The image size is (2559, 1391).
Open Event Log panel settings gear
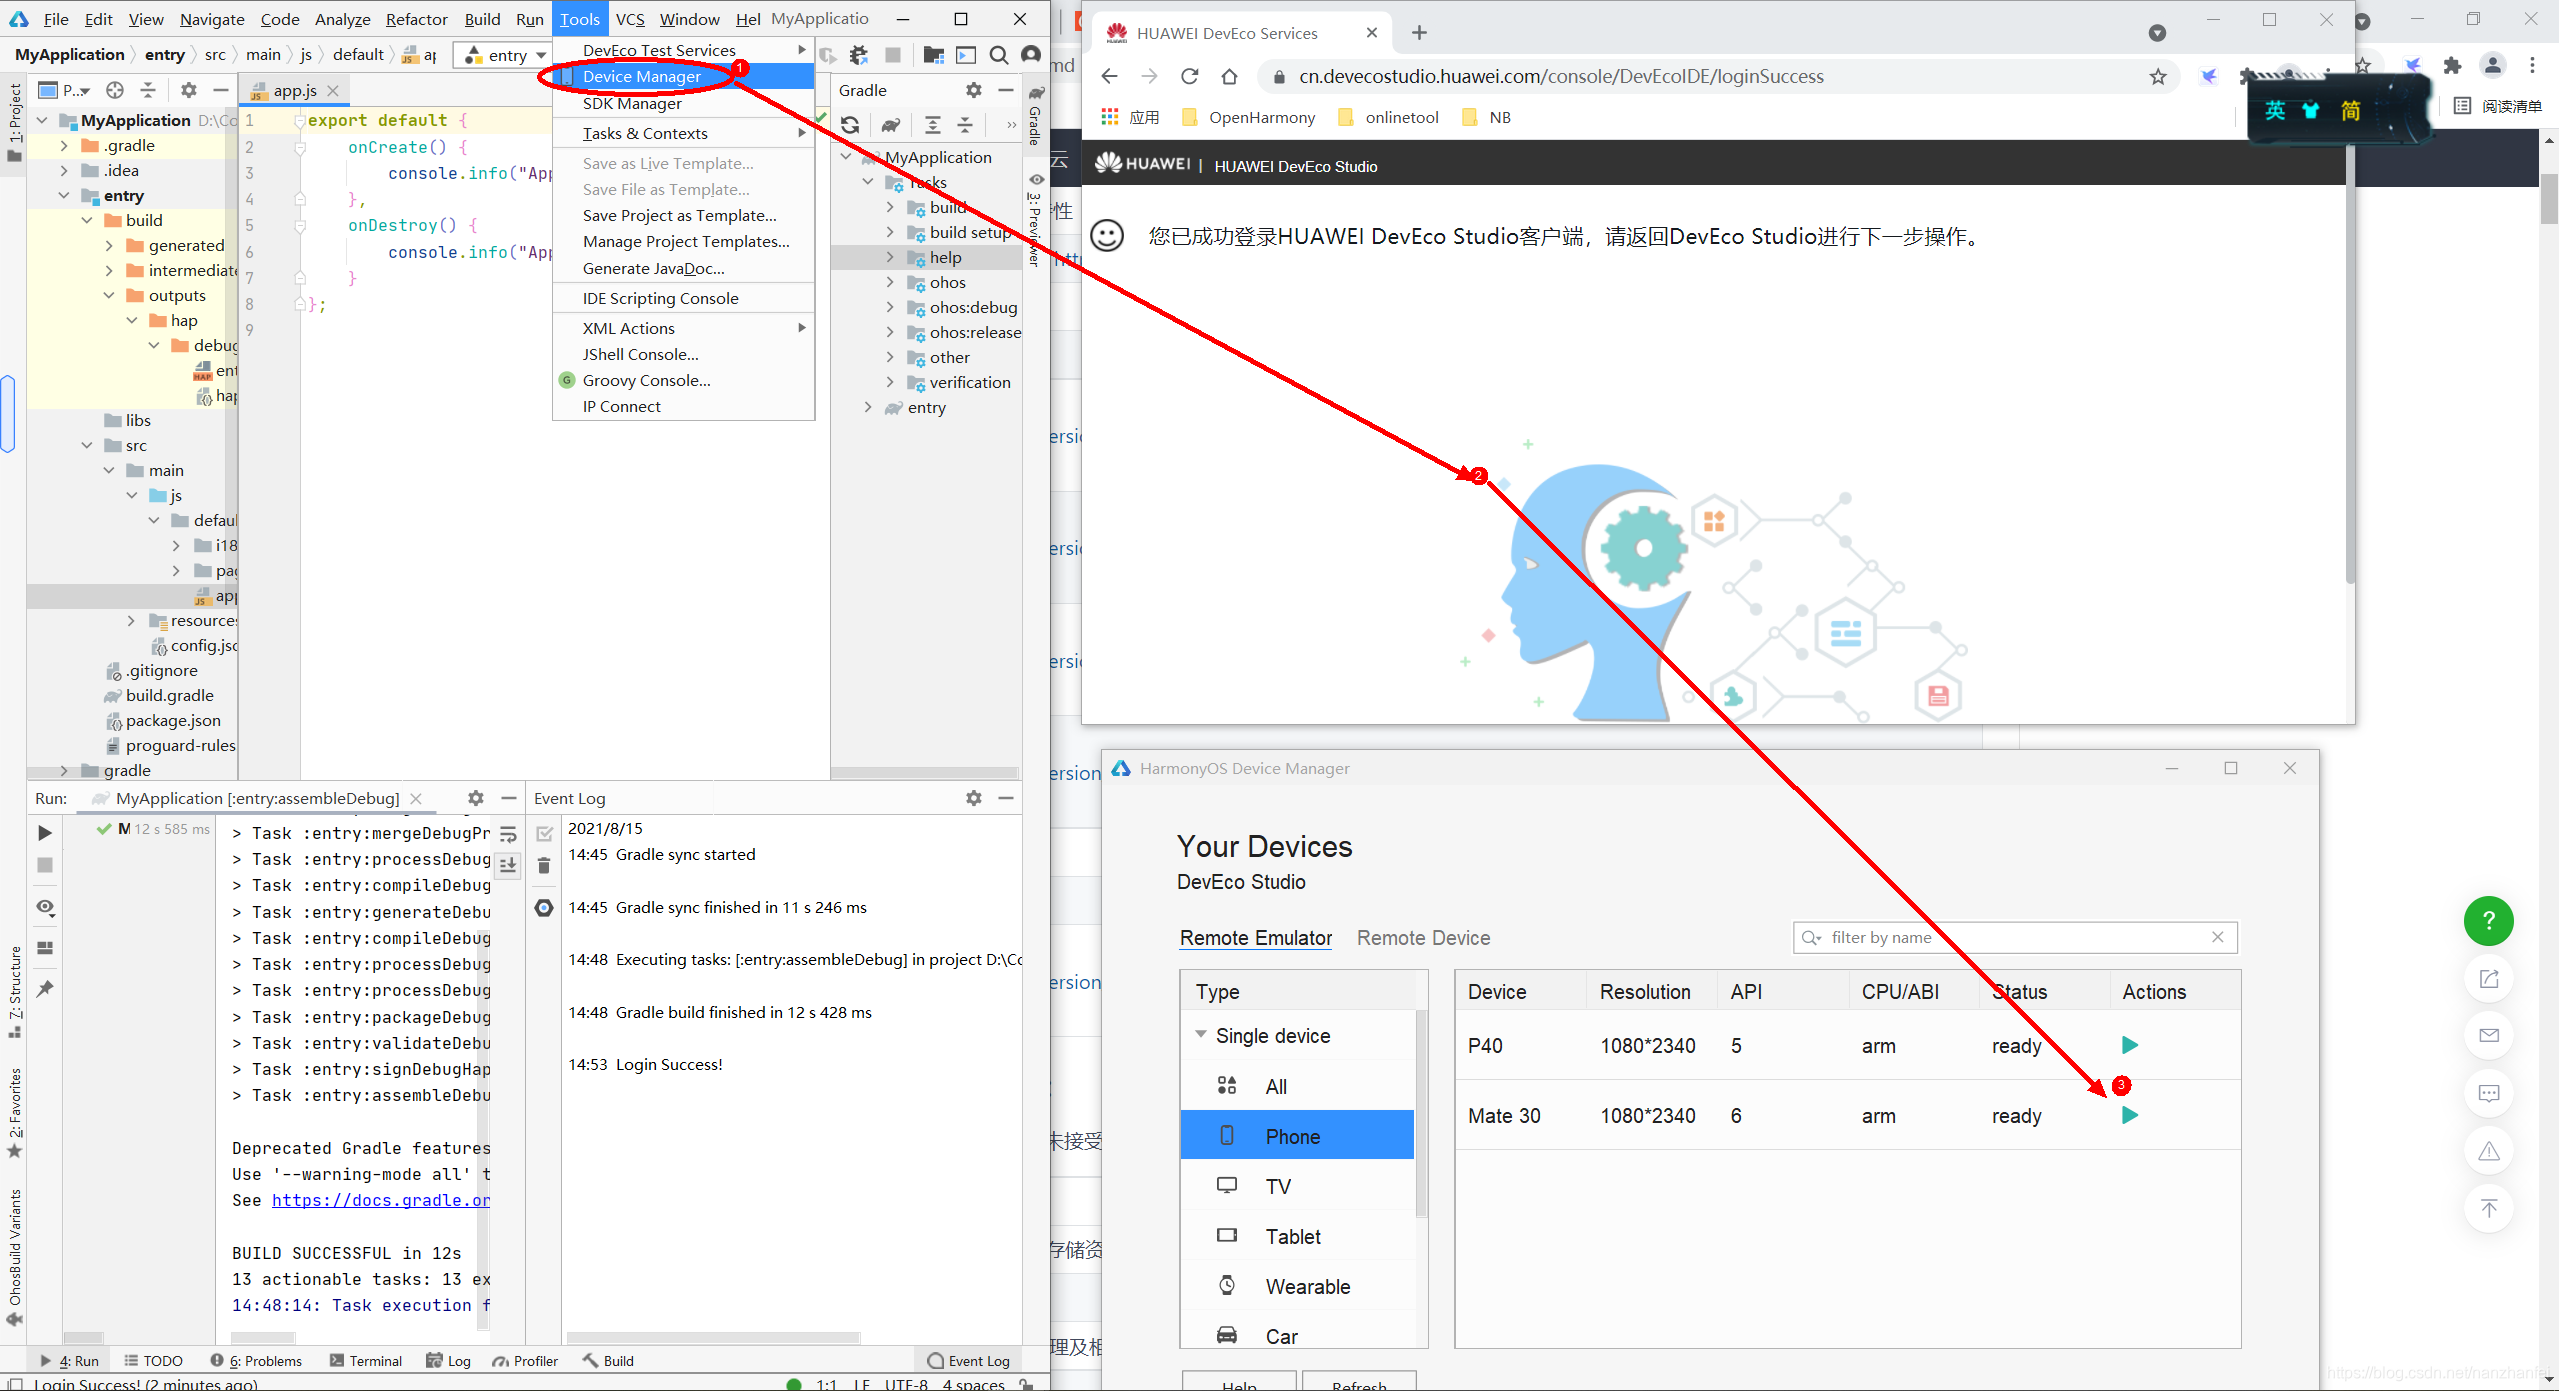pyautogui.click(x=974, y=798)
